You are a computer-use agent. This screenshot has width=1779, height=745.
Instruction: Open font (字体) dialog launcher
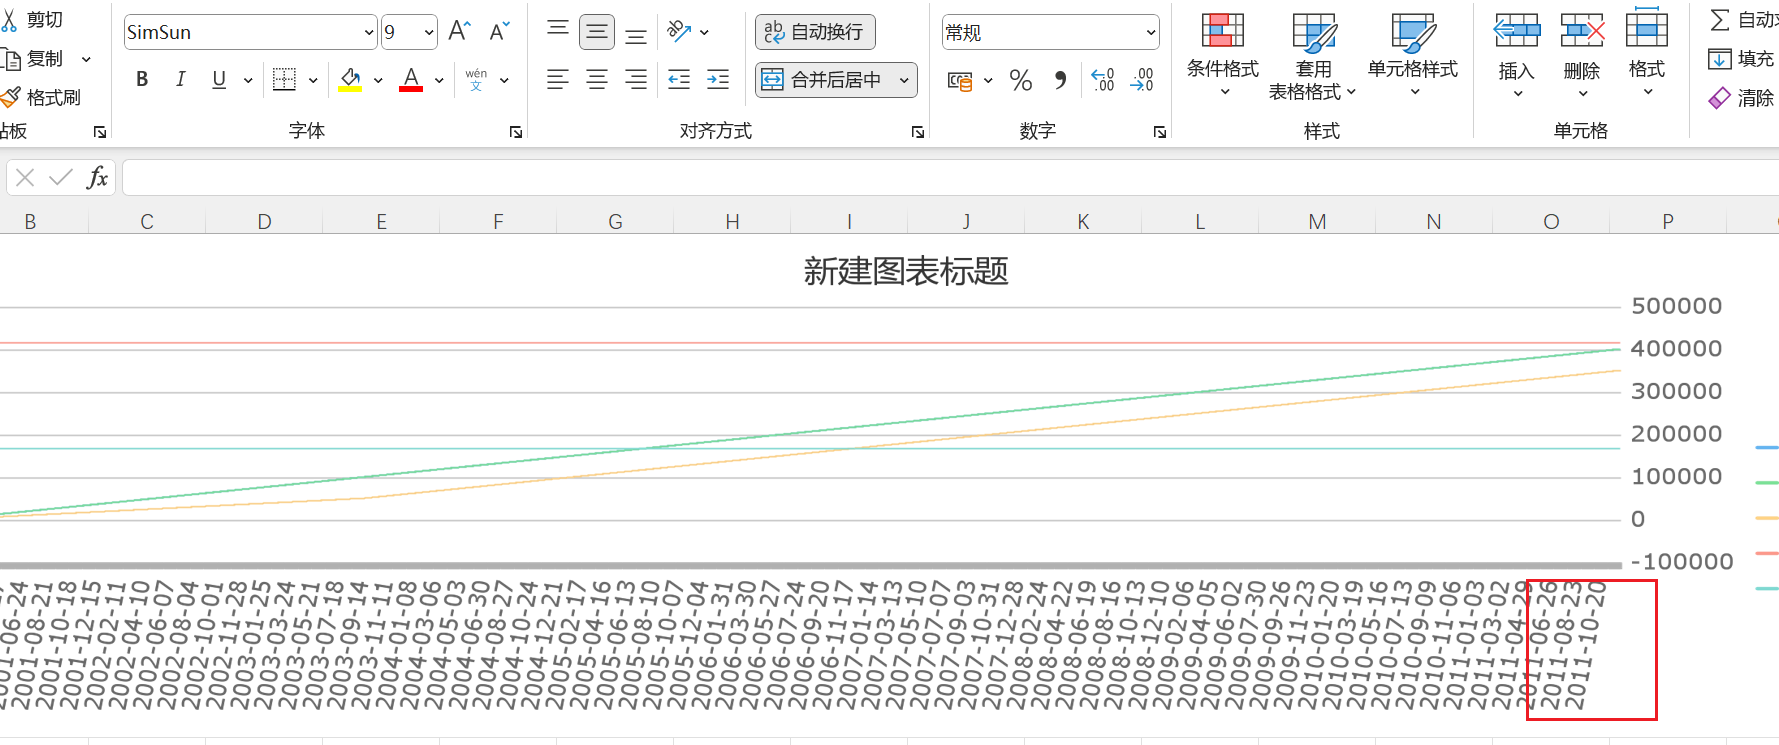(x=516, y=132)
